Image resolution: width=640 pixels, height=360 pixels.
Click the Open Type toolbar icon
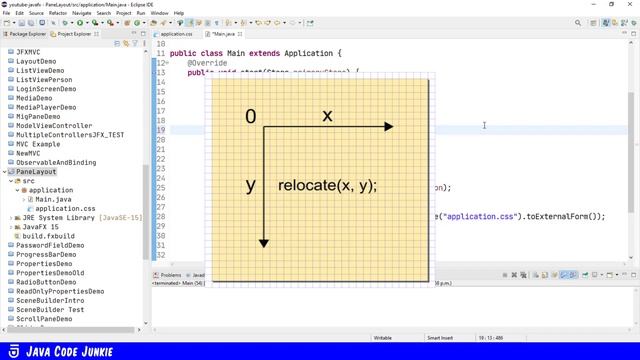pyautogui.click(x=153, y=23)
